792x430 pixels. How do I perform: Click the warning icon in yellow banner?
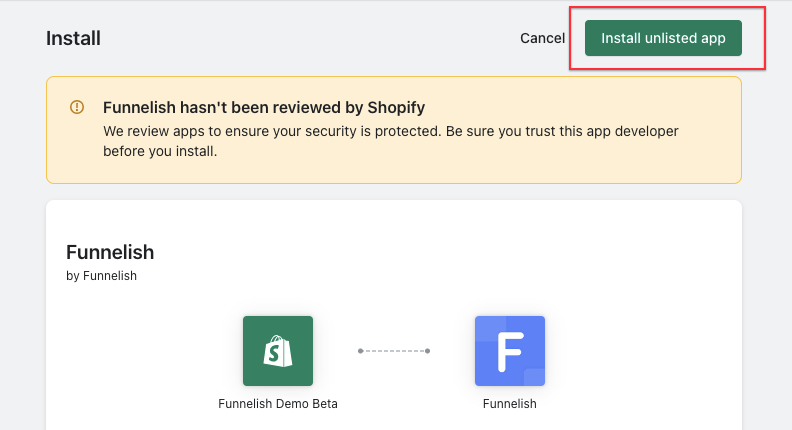(77, 107)
